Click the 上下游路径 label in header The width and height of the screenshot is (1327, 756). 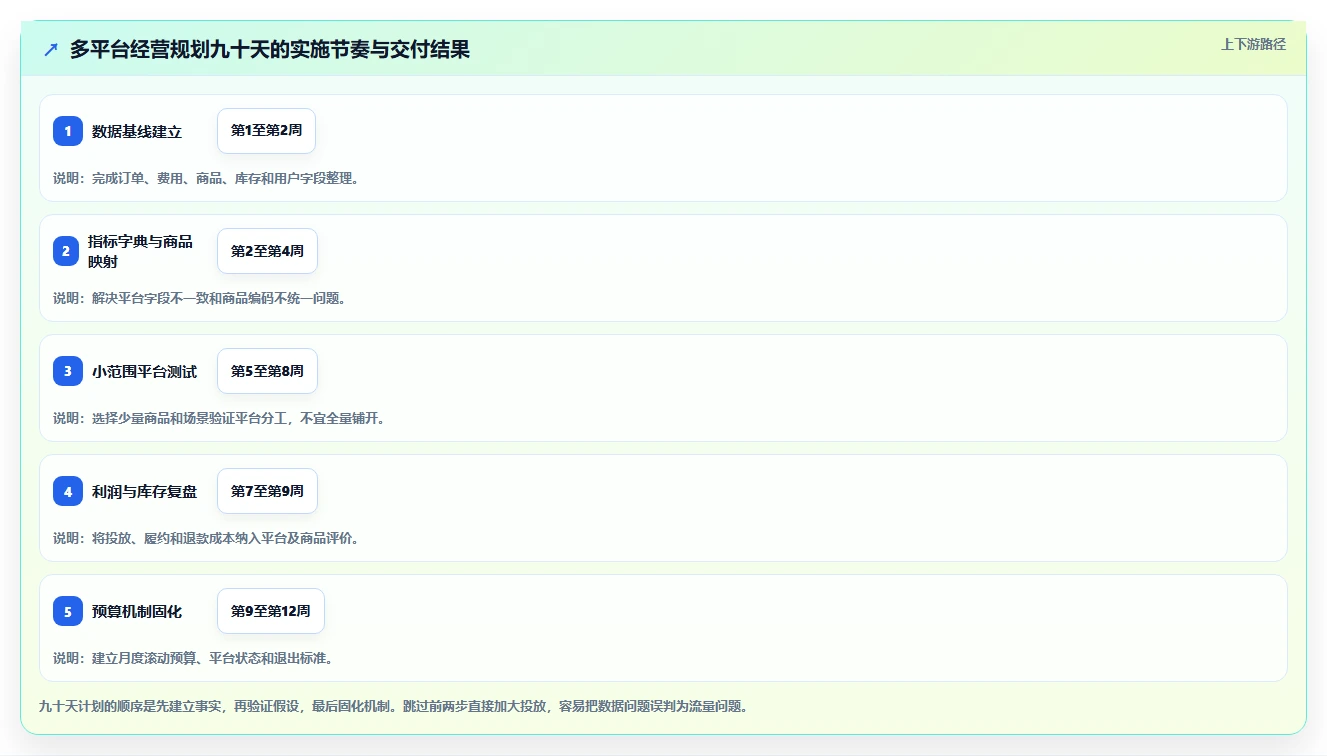(1253, 44)
